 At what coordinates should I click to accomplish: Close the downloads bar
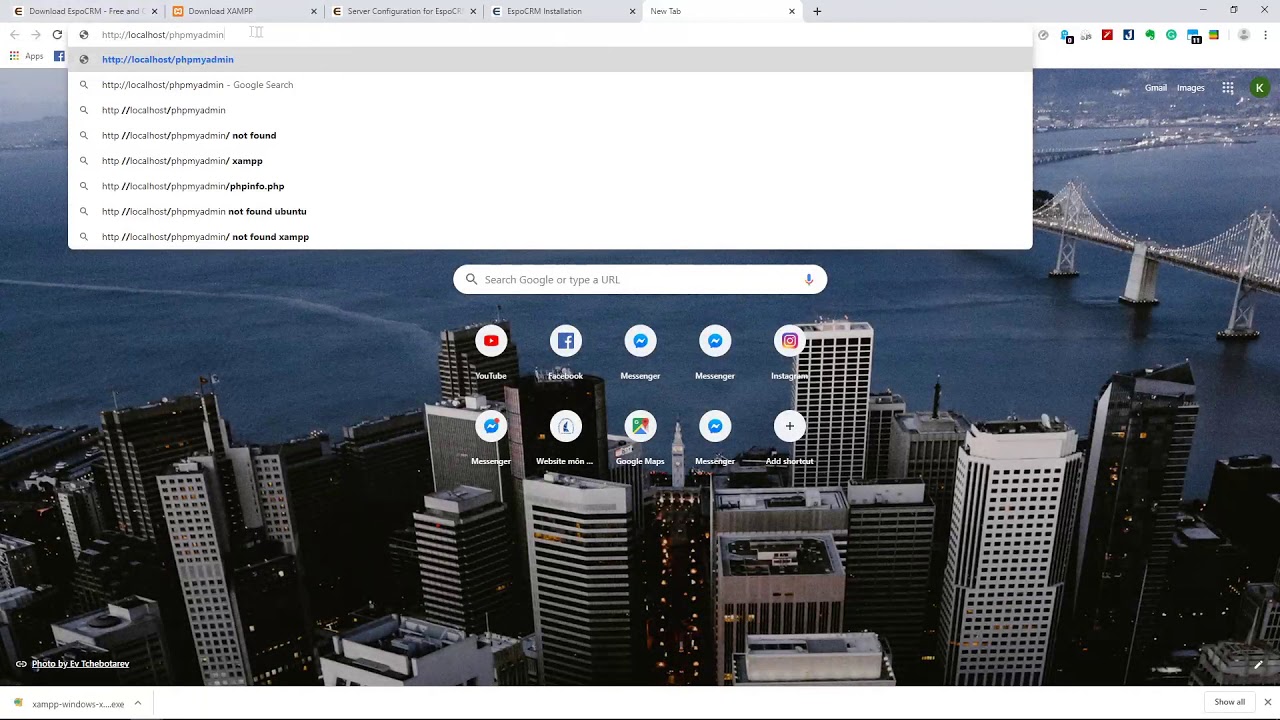point(1267,702)
